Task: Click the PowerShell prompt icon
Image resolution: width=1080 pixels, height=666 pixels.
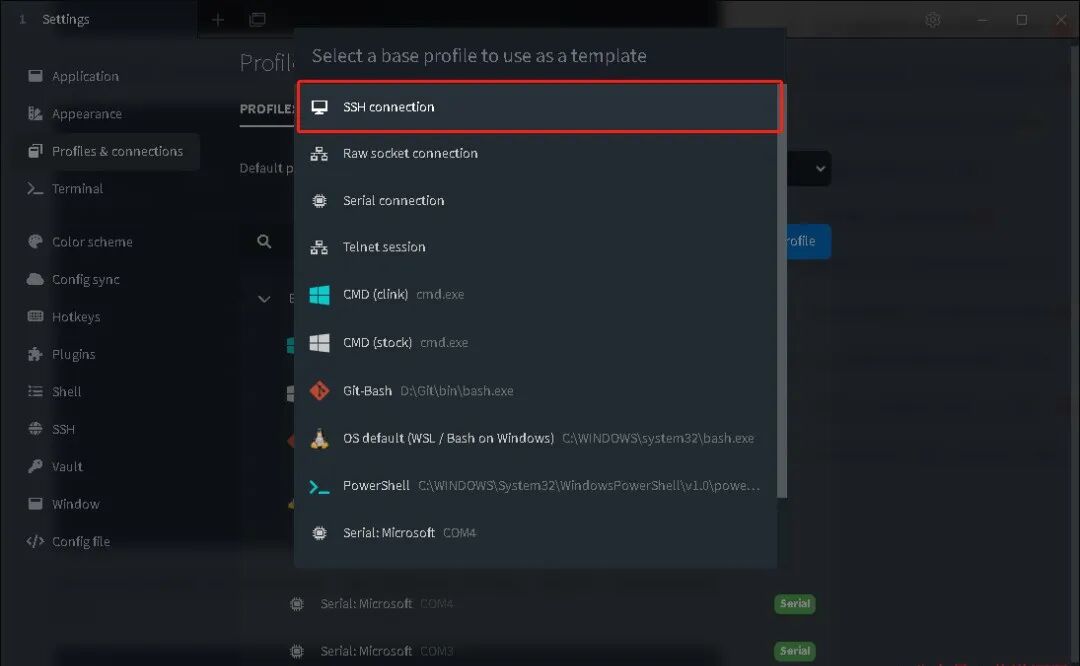Action: tap(319, 486)
